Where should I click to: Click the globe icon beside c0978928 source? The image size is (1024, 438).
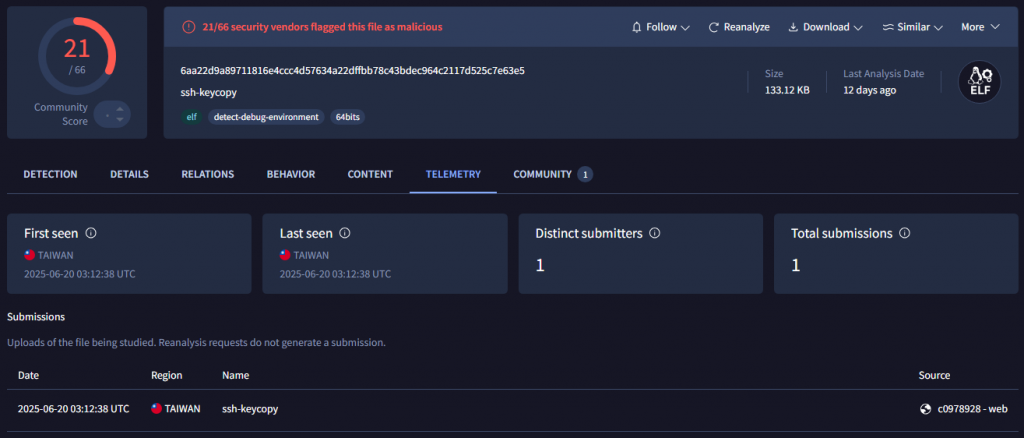coord(925,408)
